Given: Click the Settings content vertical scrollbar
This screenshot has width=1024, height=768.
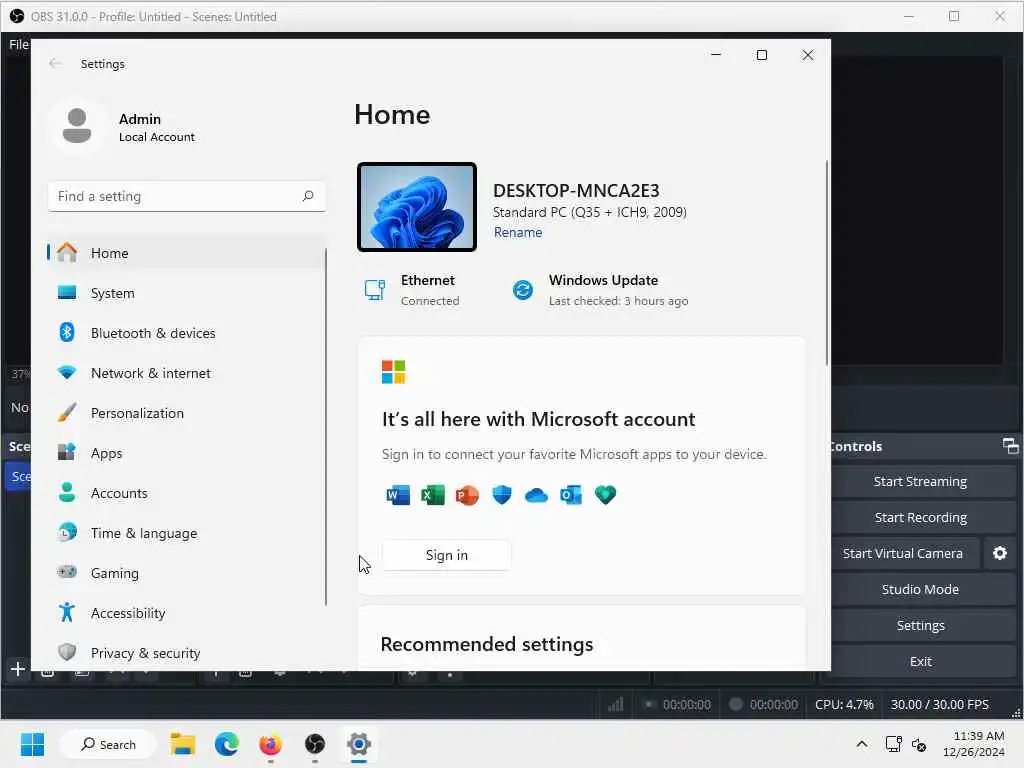Looking at the screenshot, I should click(x=827, y=263).
